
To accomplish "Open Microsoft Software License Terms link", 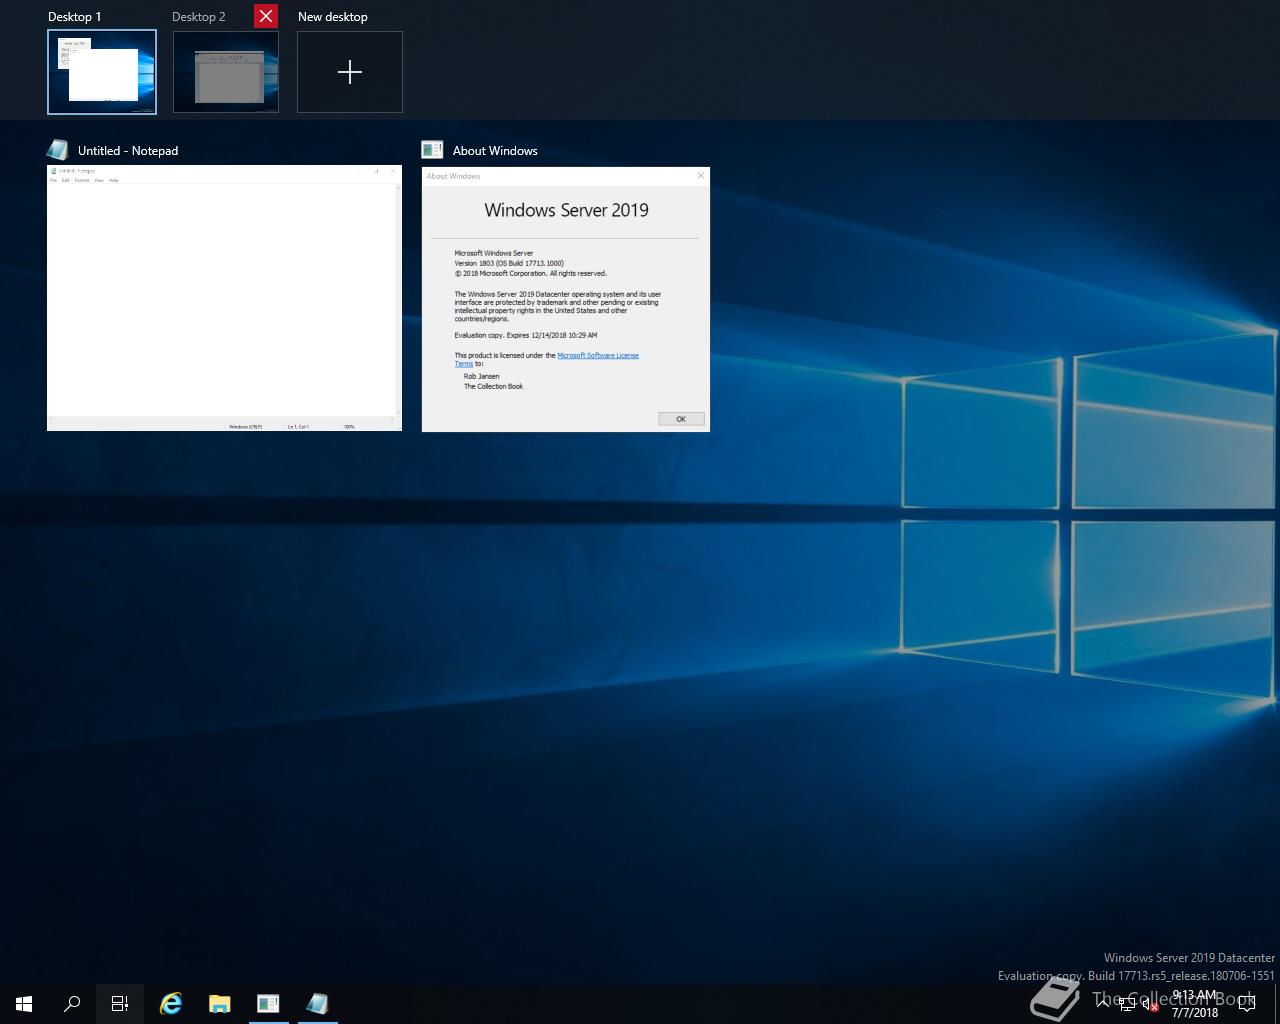I will (x=597, y=355).
